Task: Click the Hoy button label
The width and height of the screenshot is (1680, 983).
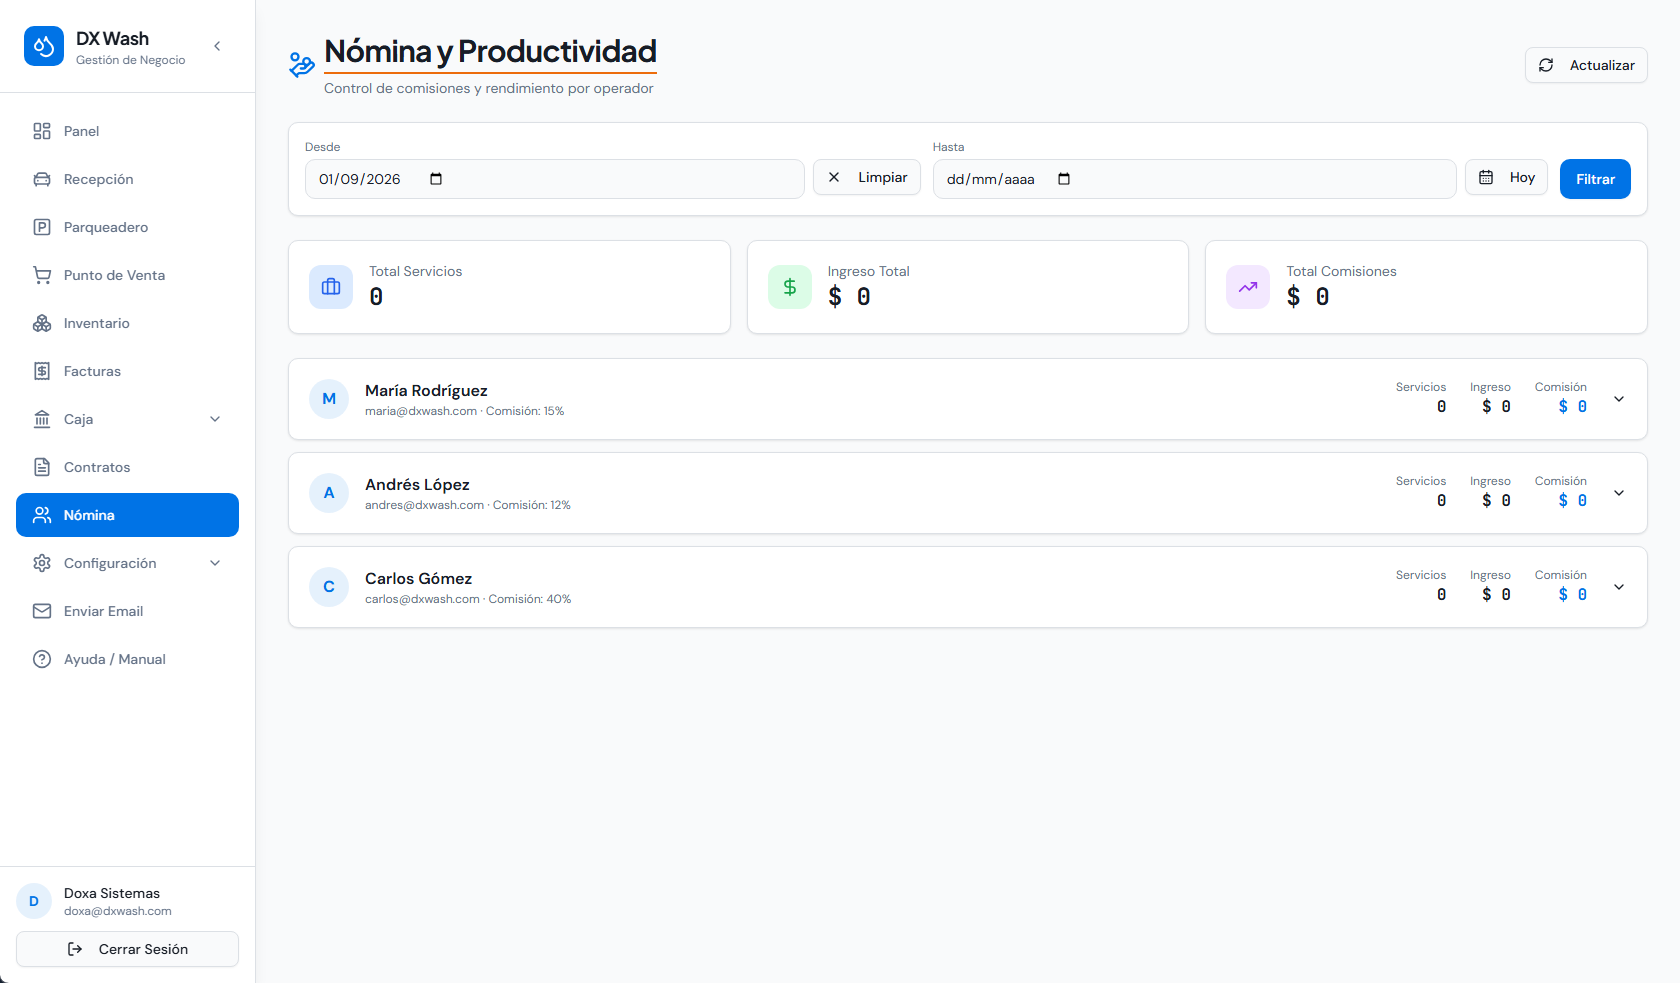Action: (1522, 177)
